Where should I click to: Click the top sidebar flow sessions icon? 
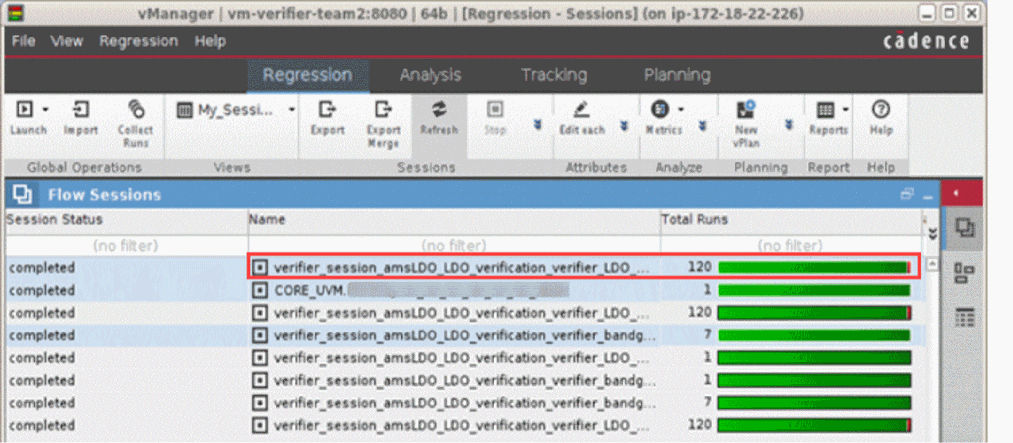965,228
